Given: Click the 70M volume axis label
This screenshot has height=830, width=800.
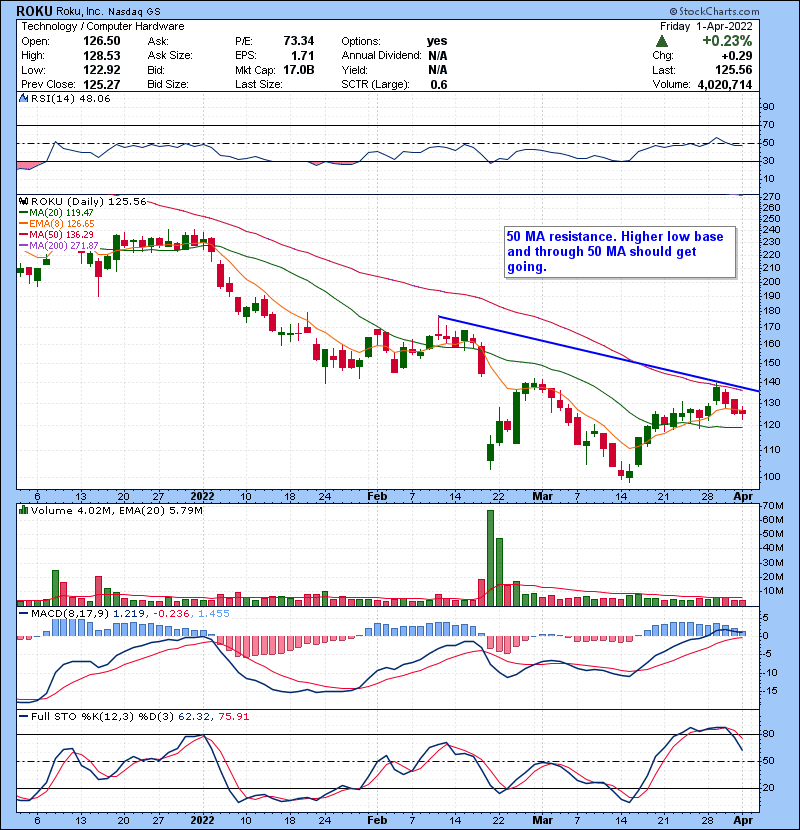Looking at the screenshot, I should coord(772,506).
